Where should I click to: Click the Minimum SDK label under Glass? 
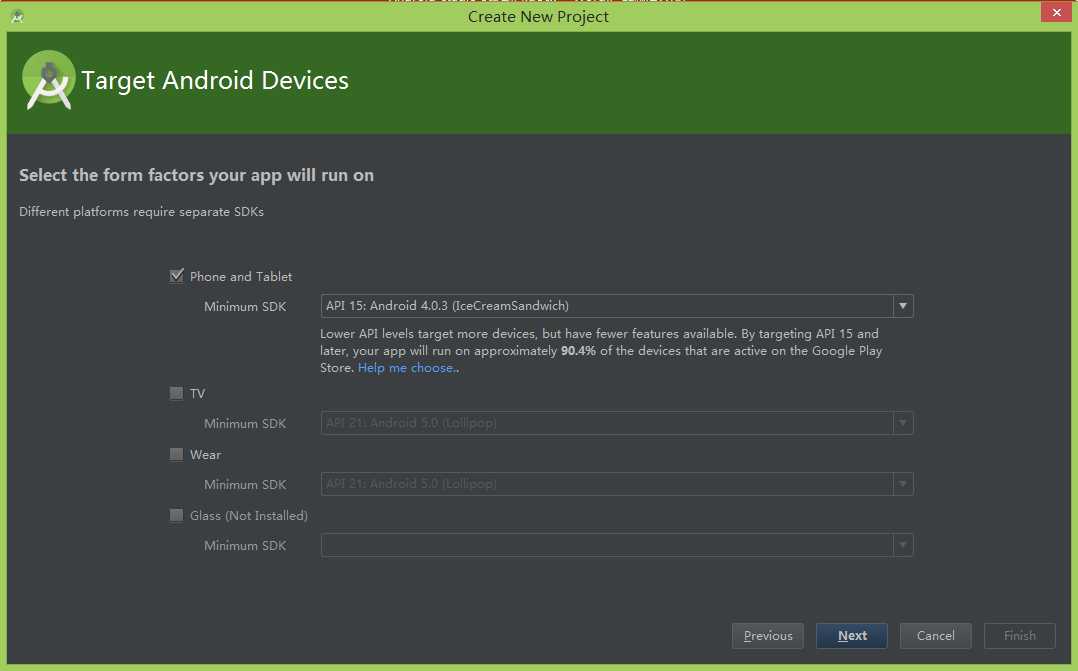point(245,546)
